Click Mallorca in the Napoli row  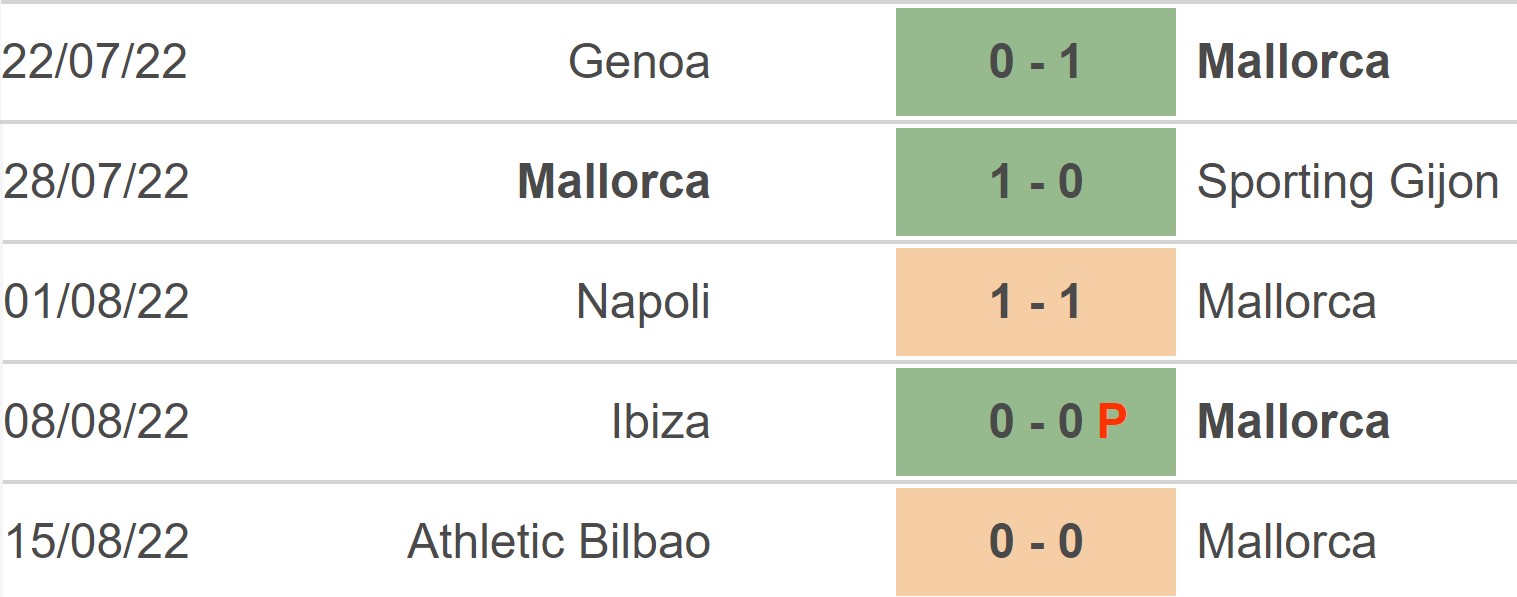click(x=1286, y=302)
